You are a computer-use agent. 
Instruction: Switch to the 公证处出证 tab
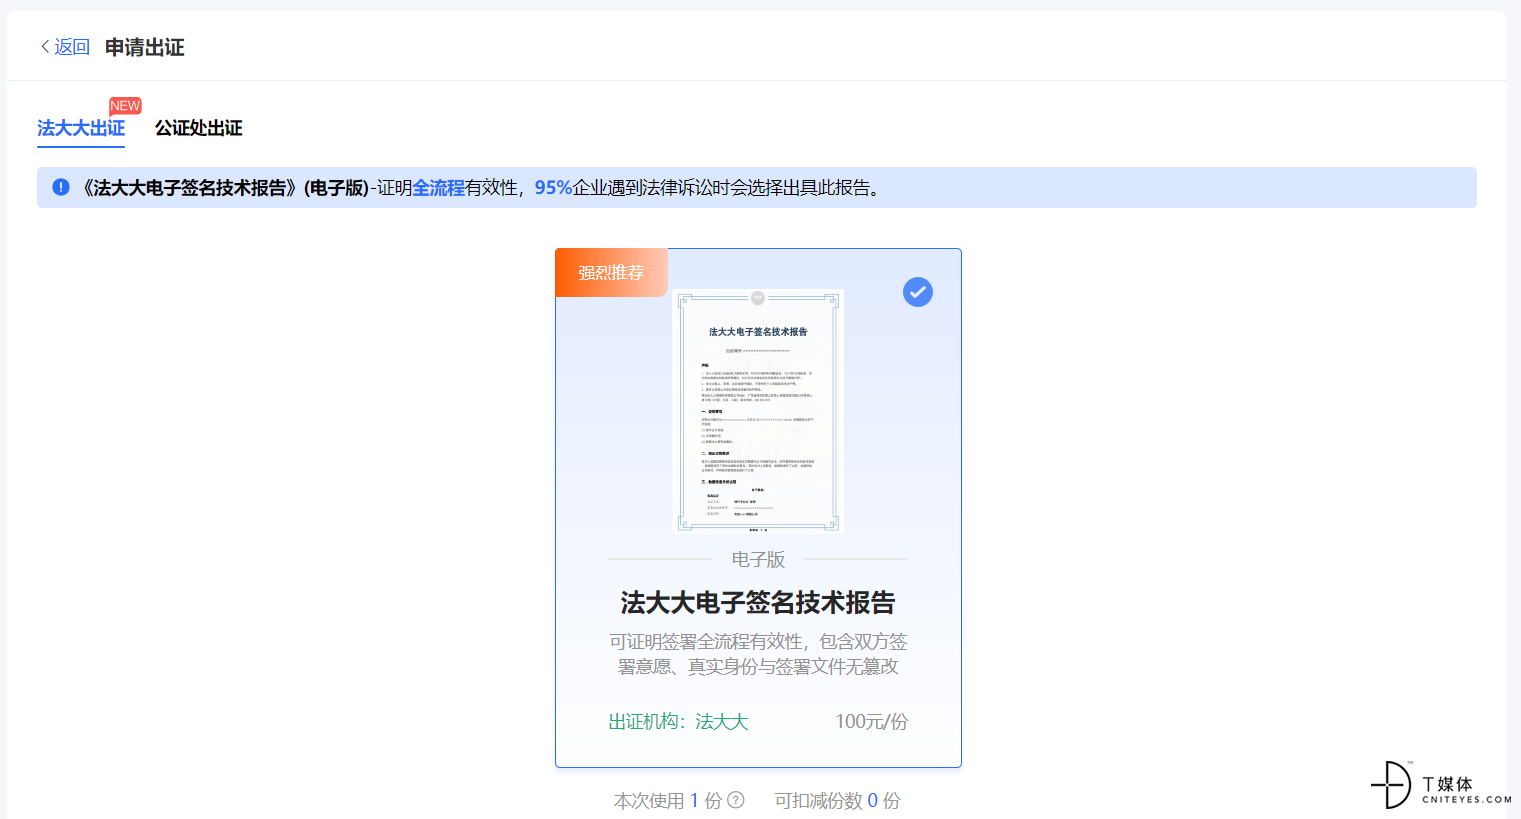pyautogui.click(x=198, y=128)
